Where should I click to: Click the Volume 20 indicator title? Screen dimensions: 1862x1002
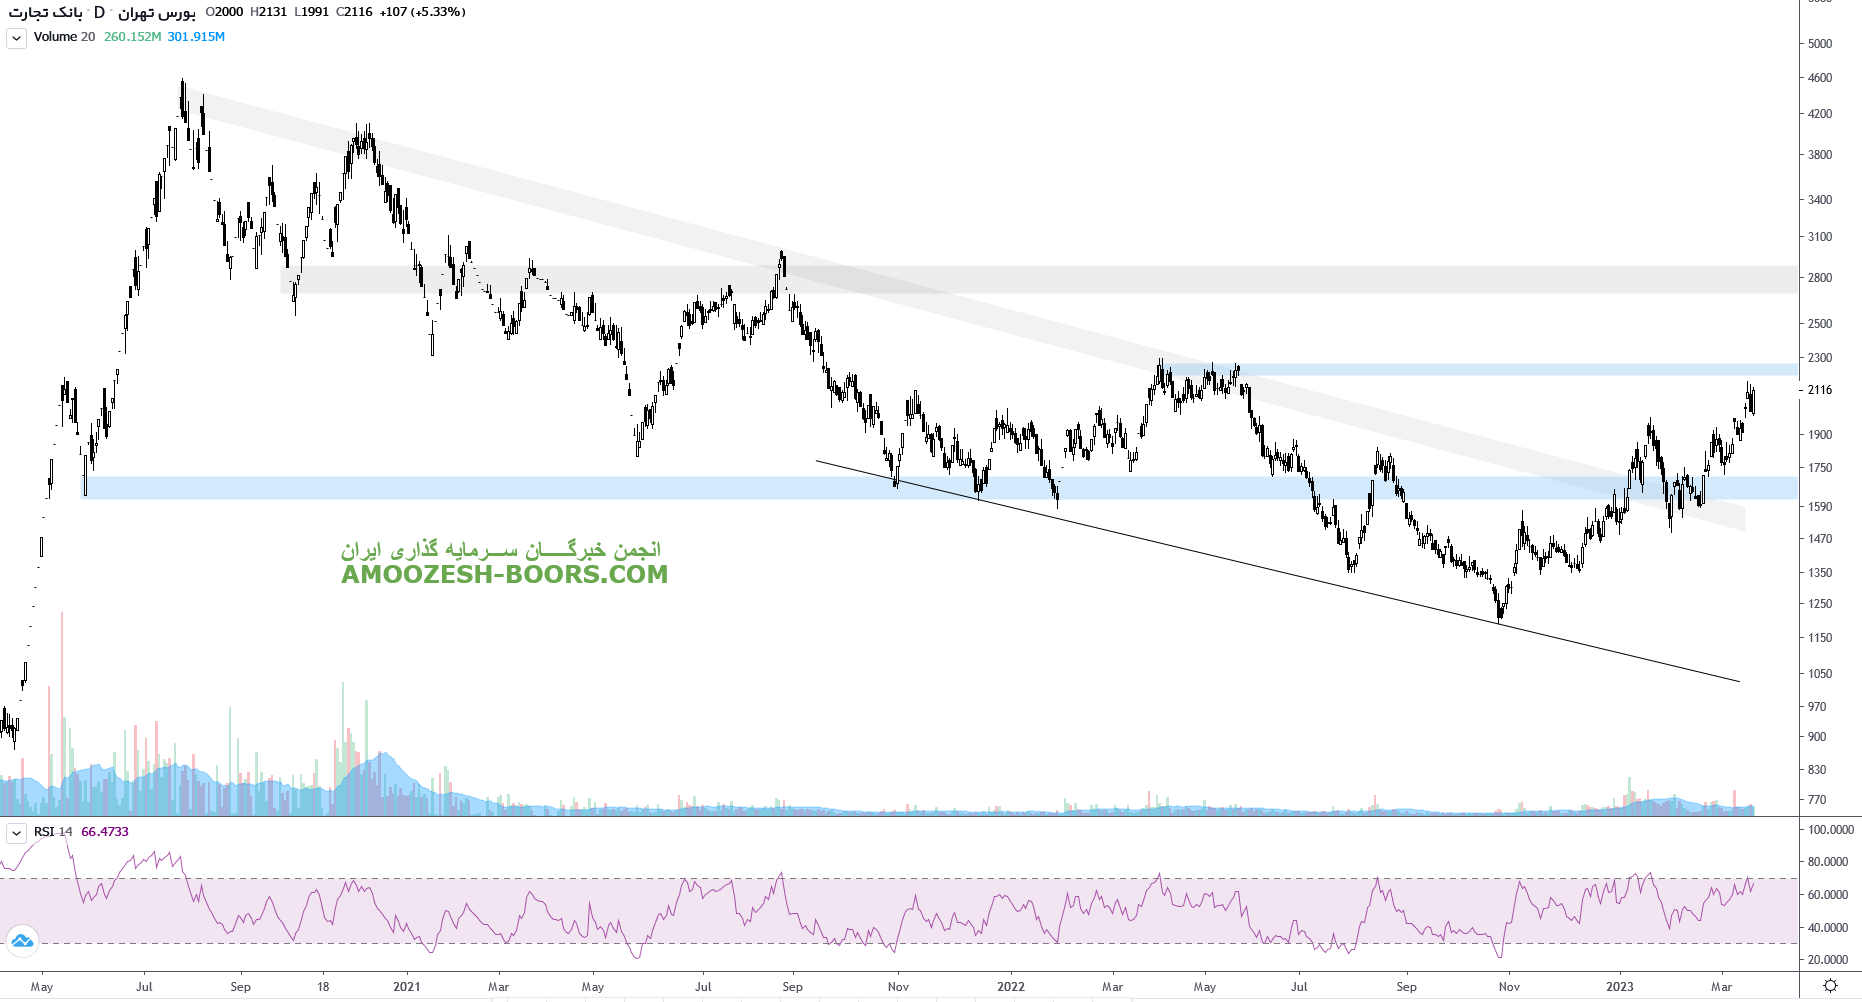tap(64, 37)
